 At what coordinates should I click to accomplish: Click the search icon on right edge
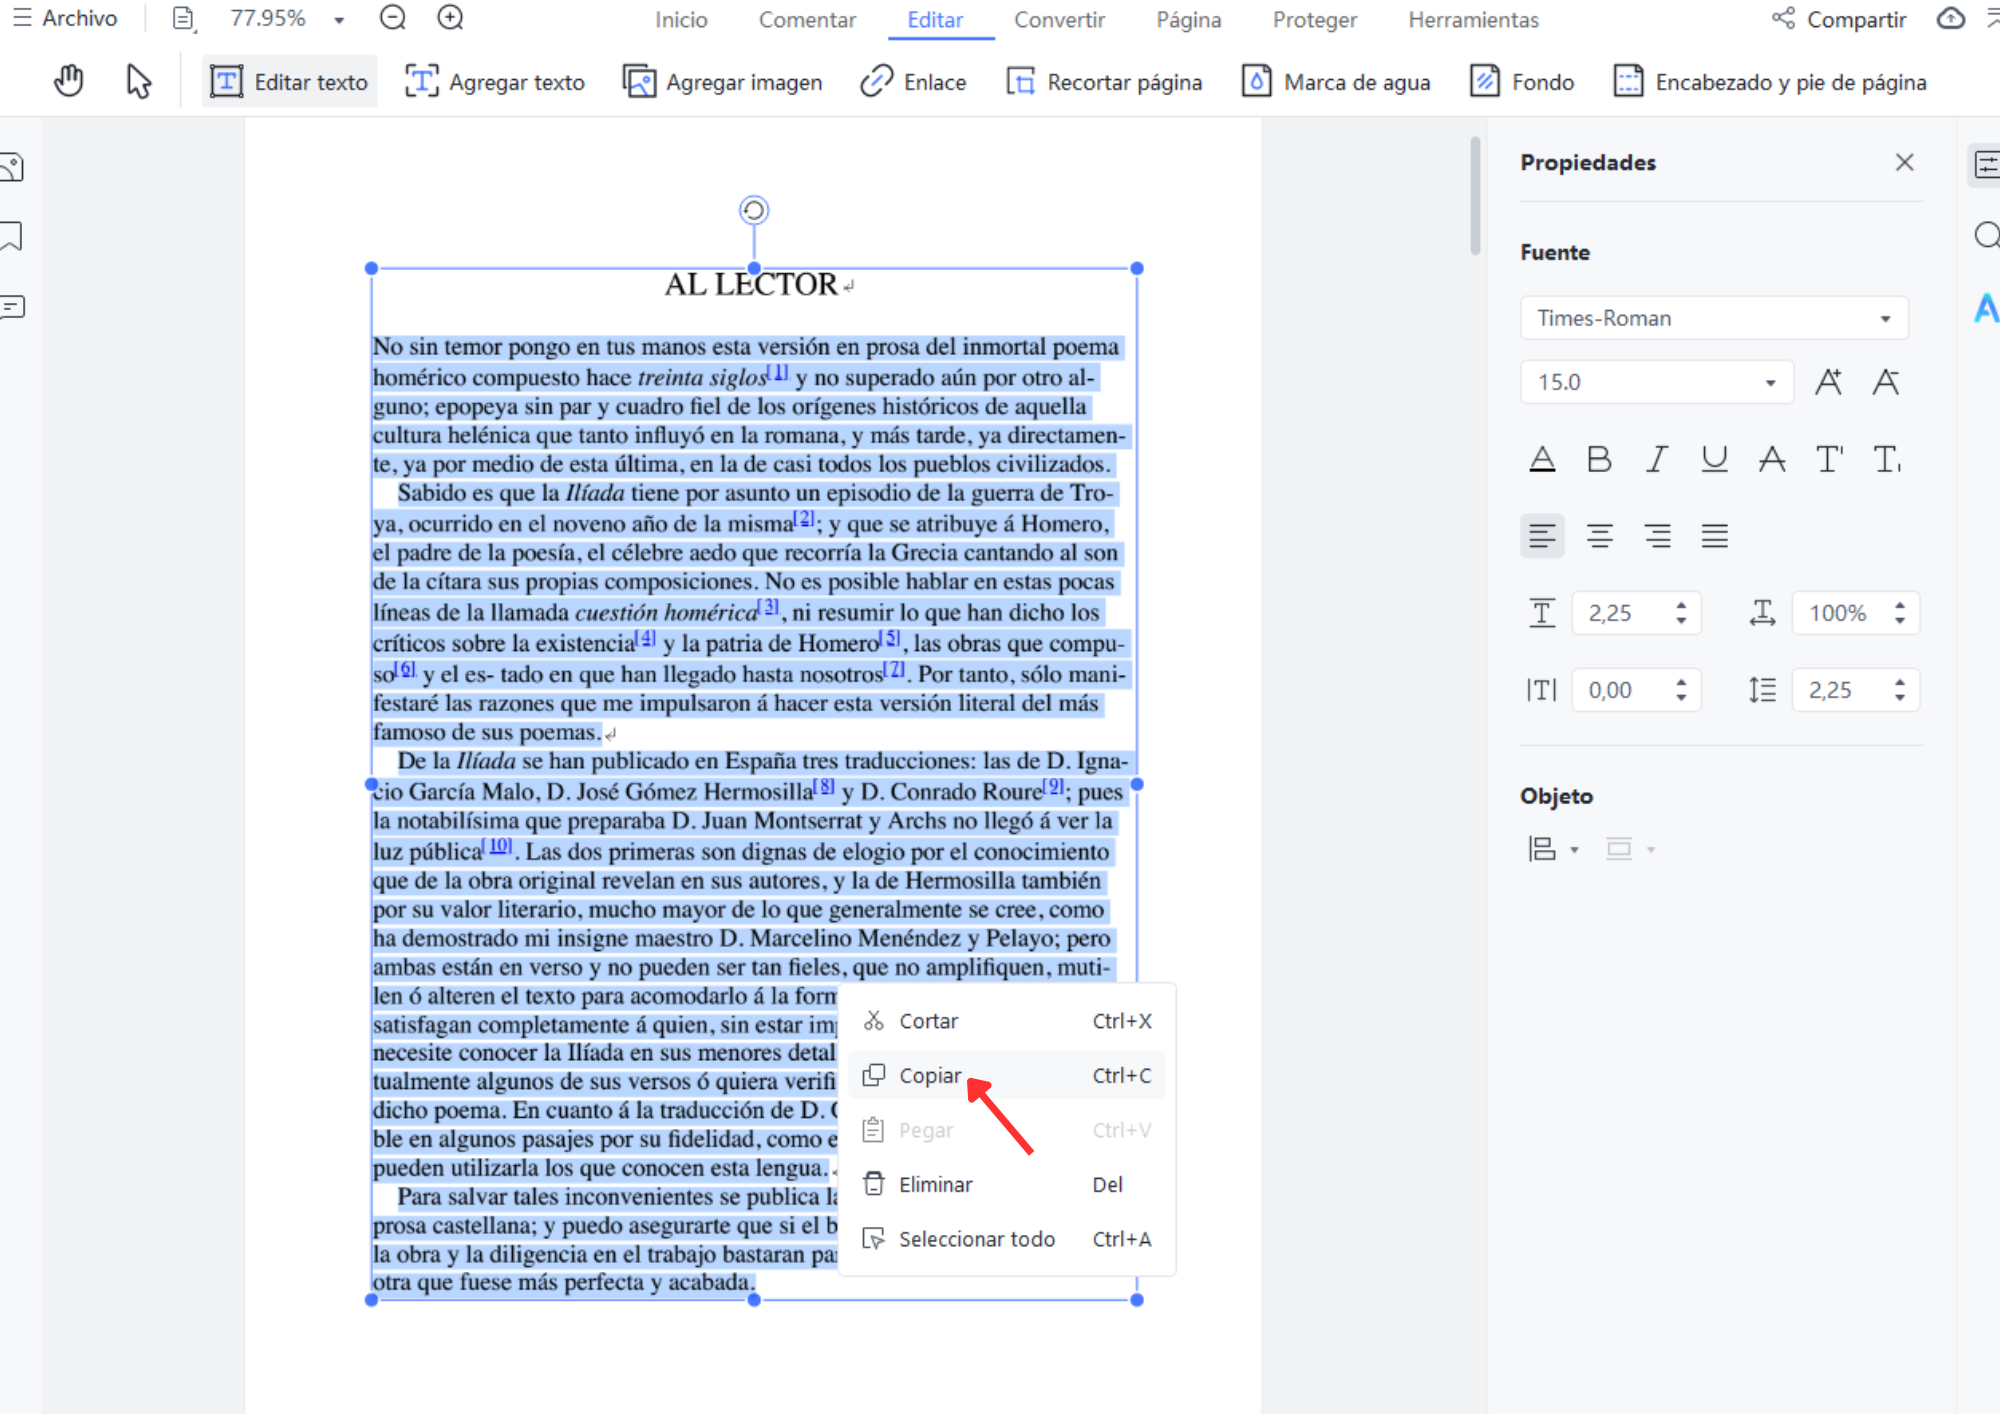1985,236
